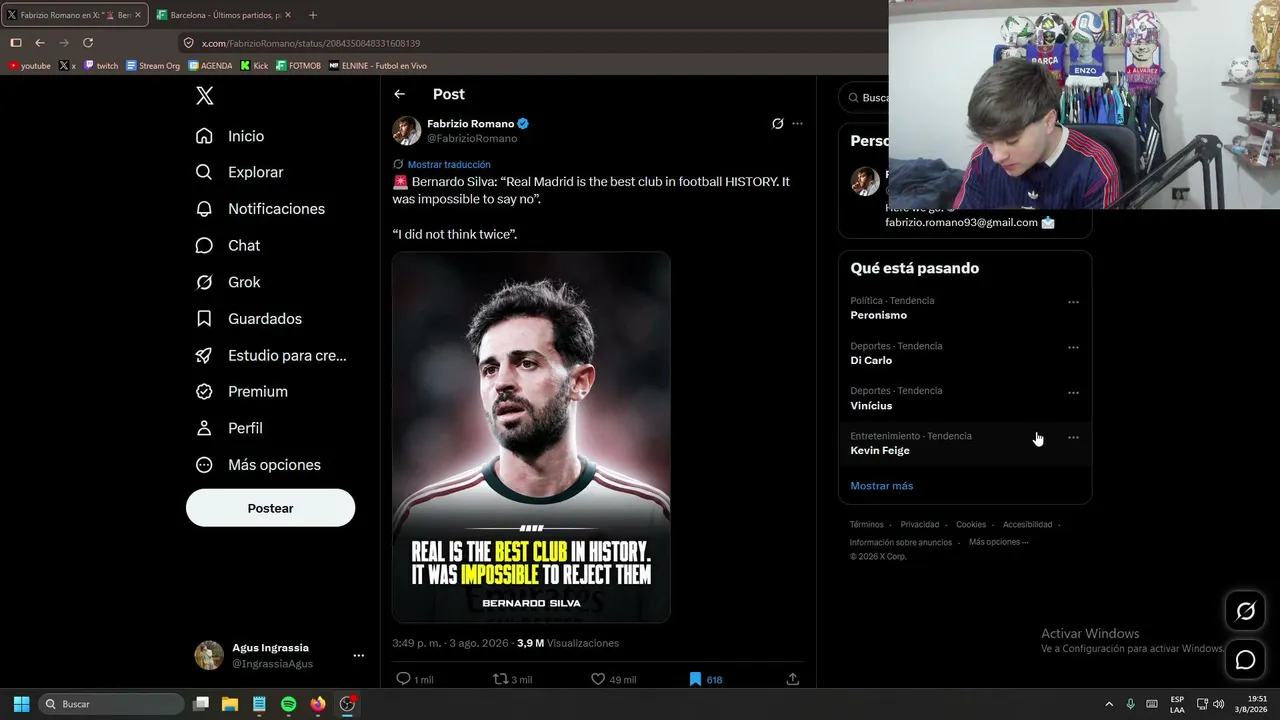Open the Kevin Feige trend
This screenshot has width=1280, height=720.
tap(880, 450)
